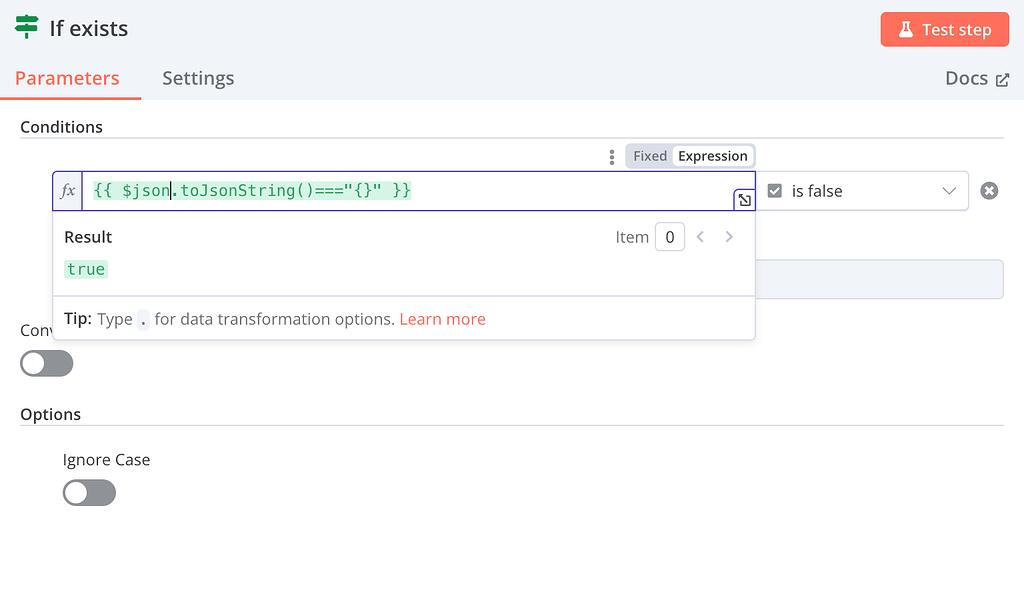Toggle the Ignore Case switch
This screenshot has width=1024, height=596.
89,493
